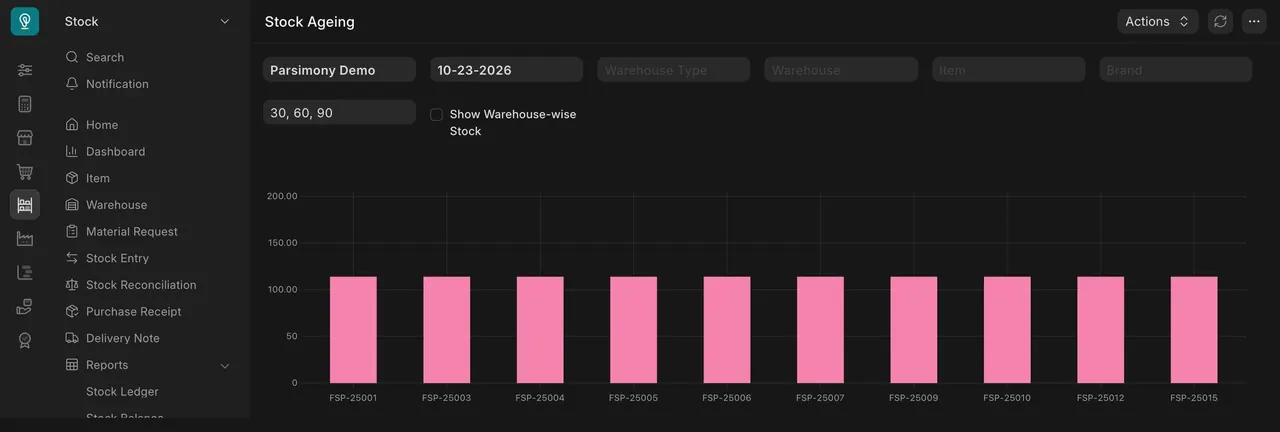Open the Brand filter field
The image size is (1280, 432).
[x=1176, y=70]
